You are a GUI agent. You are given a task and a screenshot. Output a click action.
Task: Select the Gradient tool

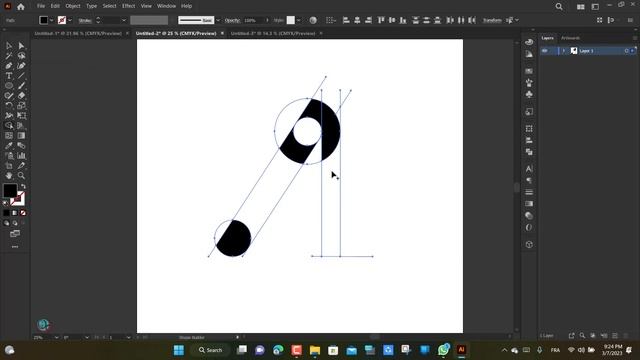coord(21,136)
